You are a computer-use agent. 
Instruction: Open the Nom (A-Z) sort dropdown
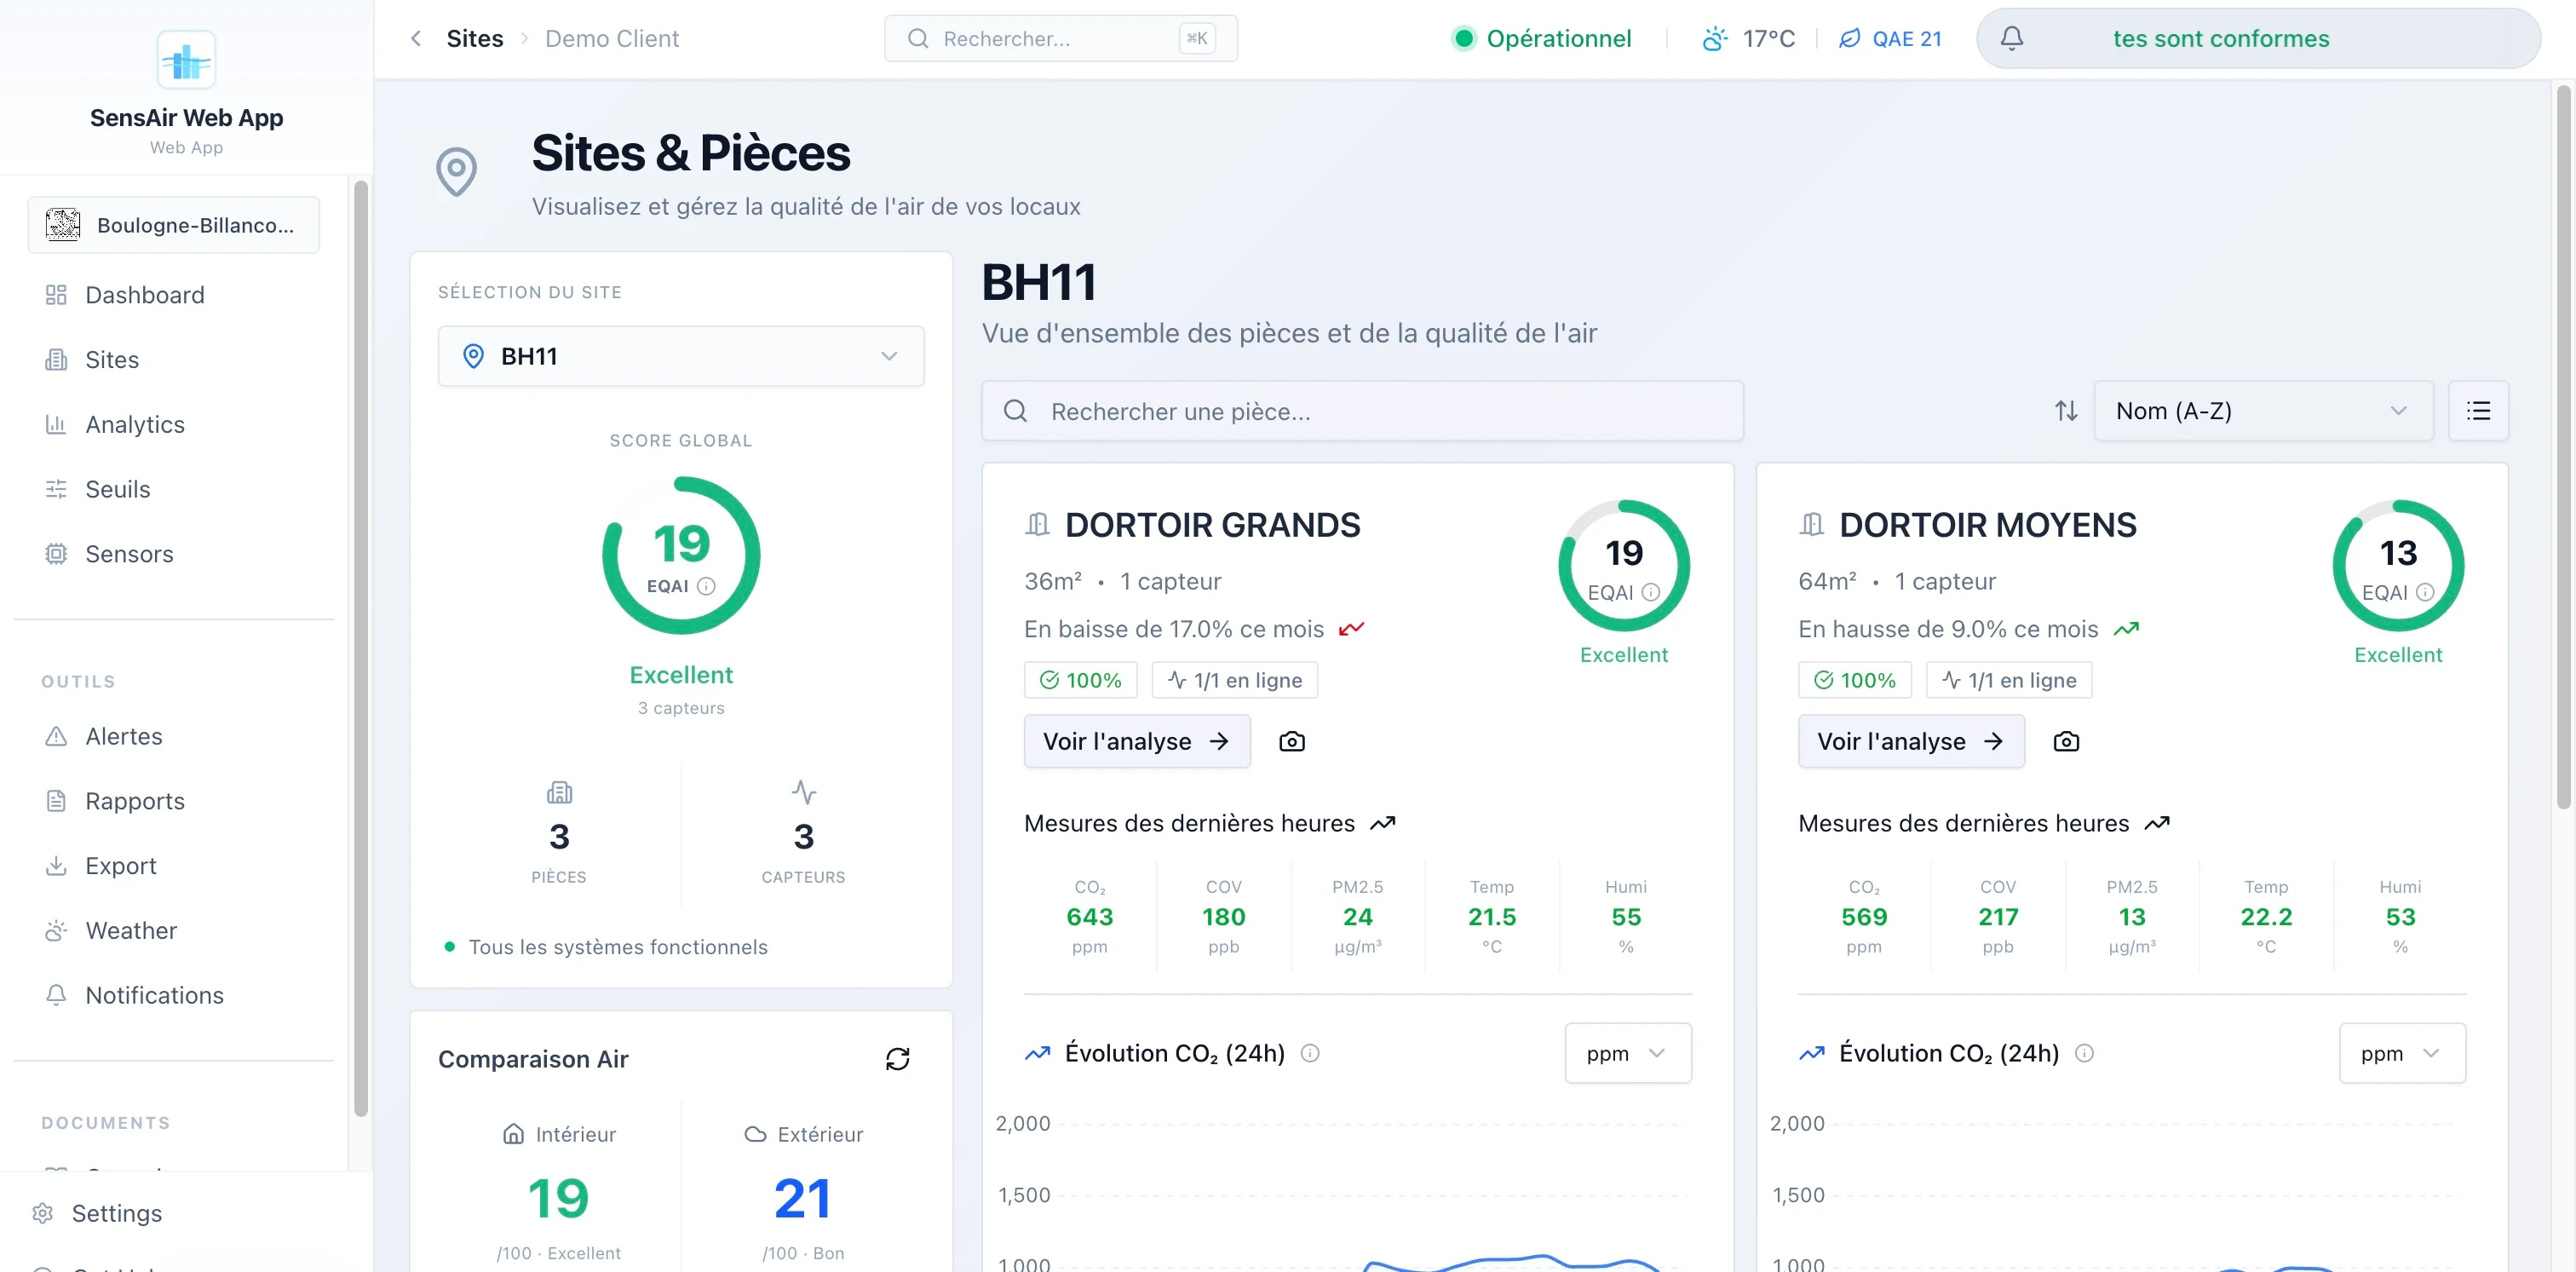(2263, 411)
